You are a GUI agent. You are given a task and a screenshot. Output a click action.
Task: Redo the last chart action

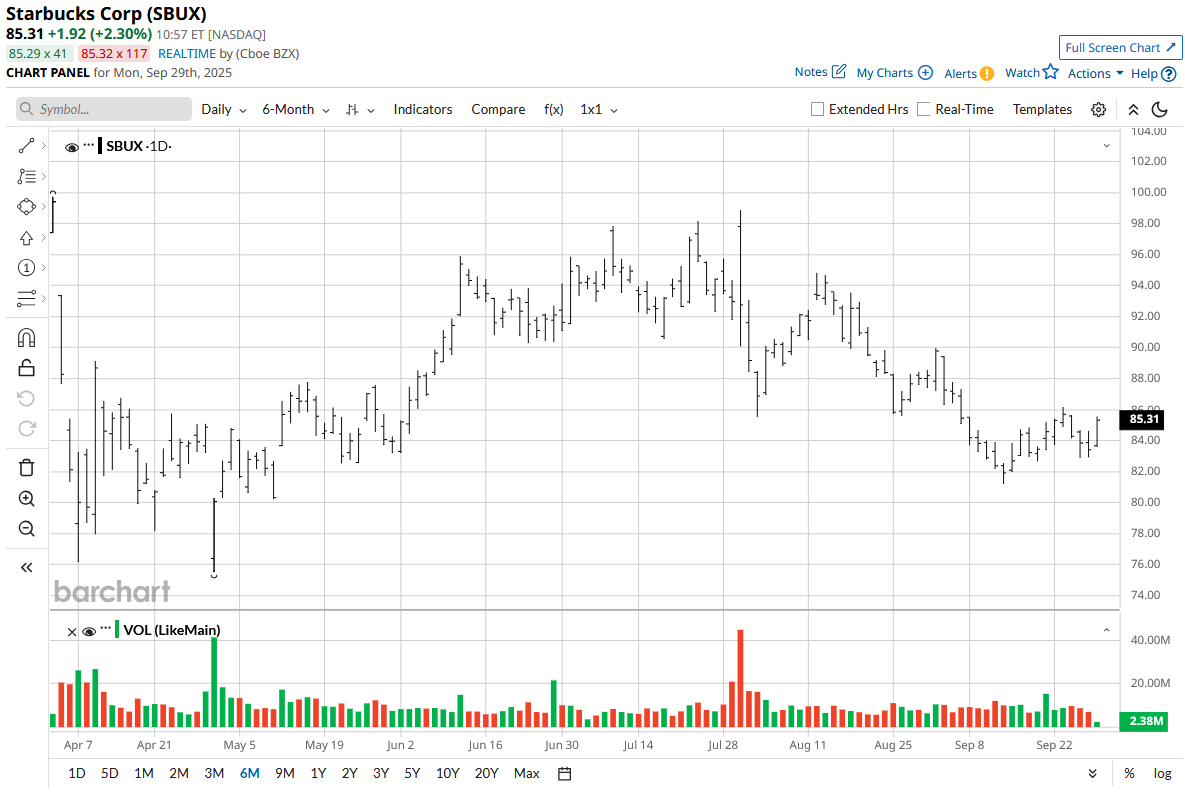[26, 428]
